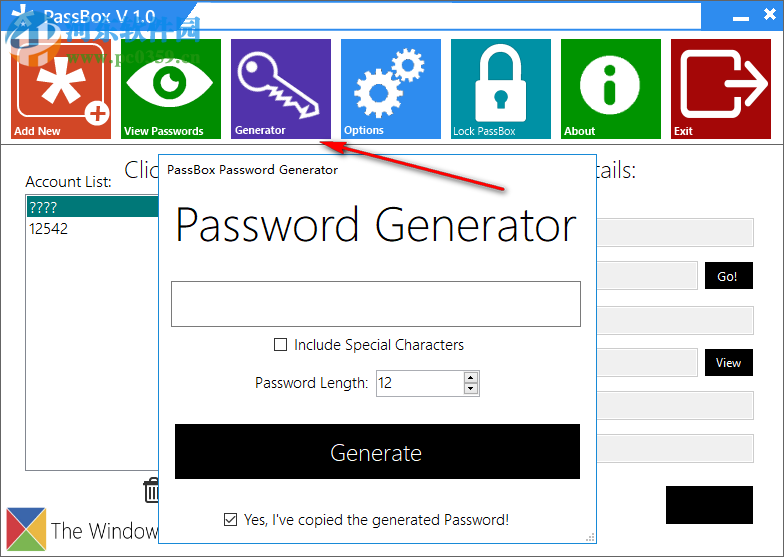Select the 12542 account in list
The image size is (784, 557).
coord(90,229)
